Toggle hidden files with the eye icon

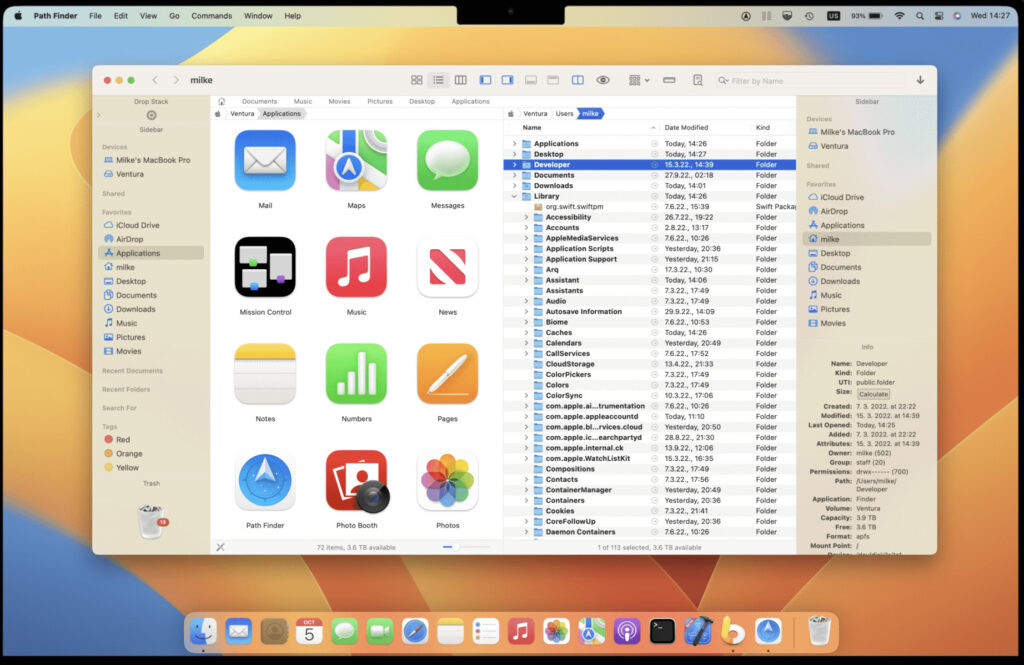pos(602,80)
